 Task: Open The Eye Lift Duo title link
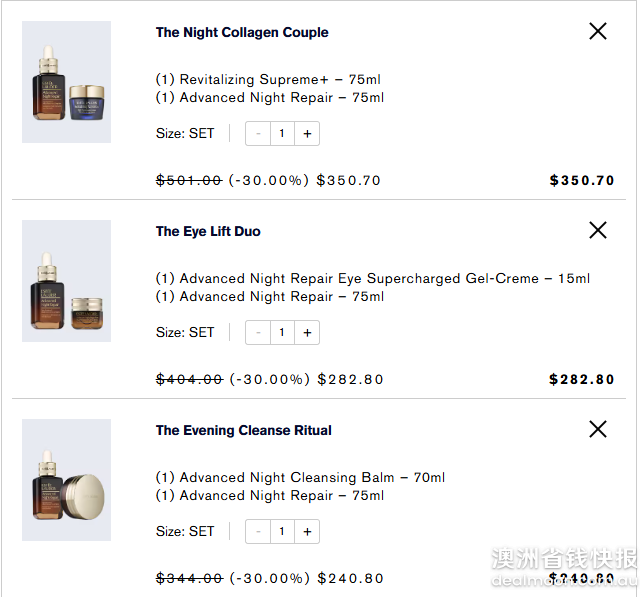(x=208, y=231)
